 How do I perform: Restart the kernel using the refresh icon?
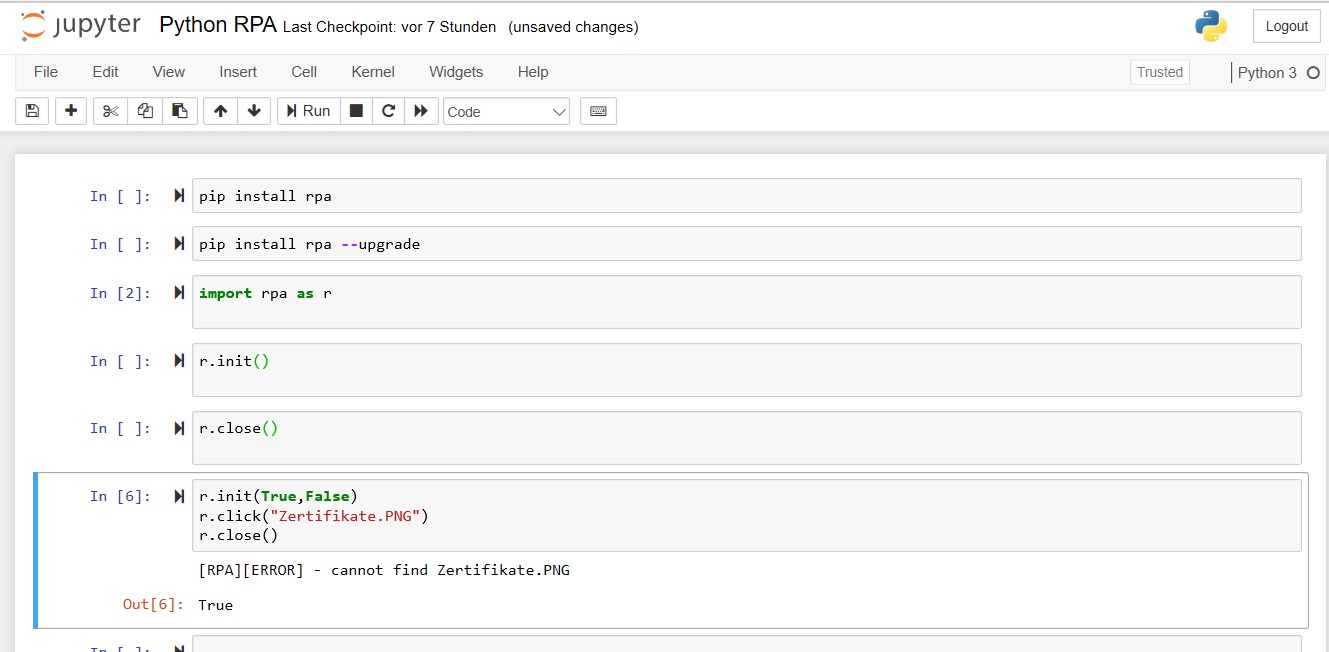[388, 111]
